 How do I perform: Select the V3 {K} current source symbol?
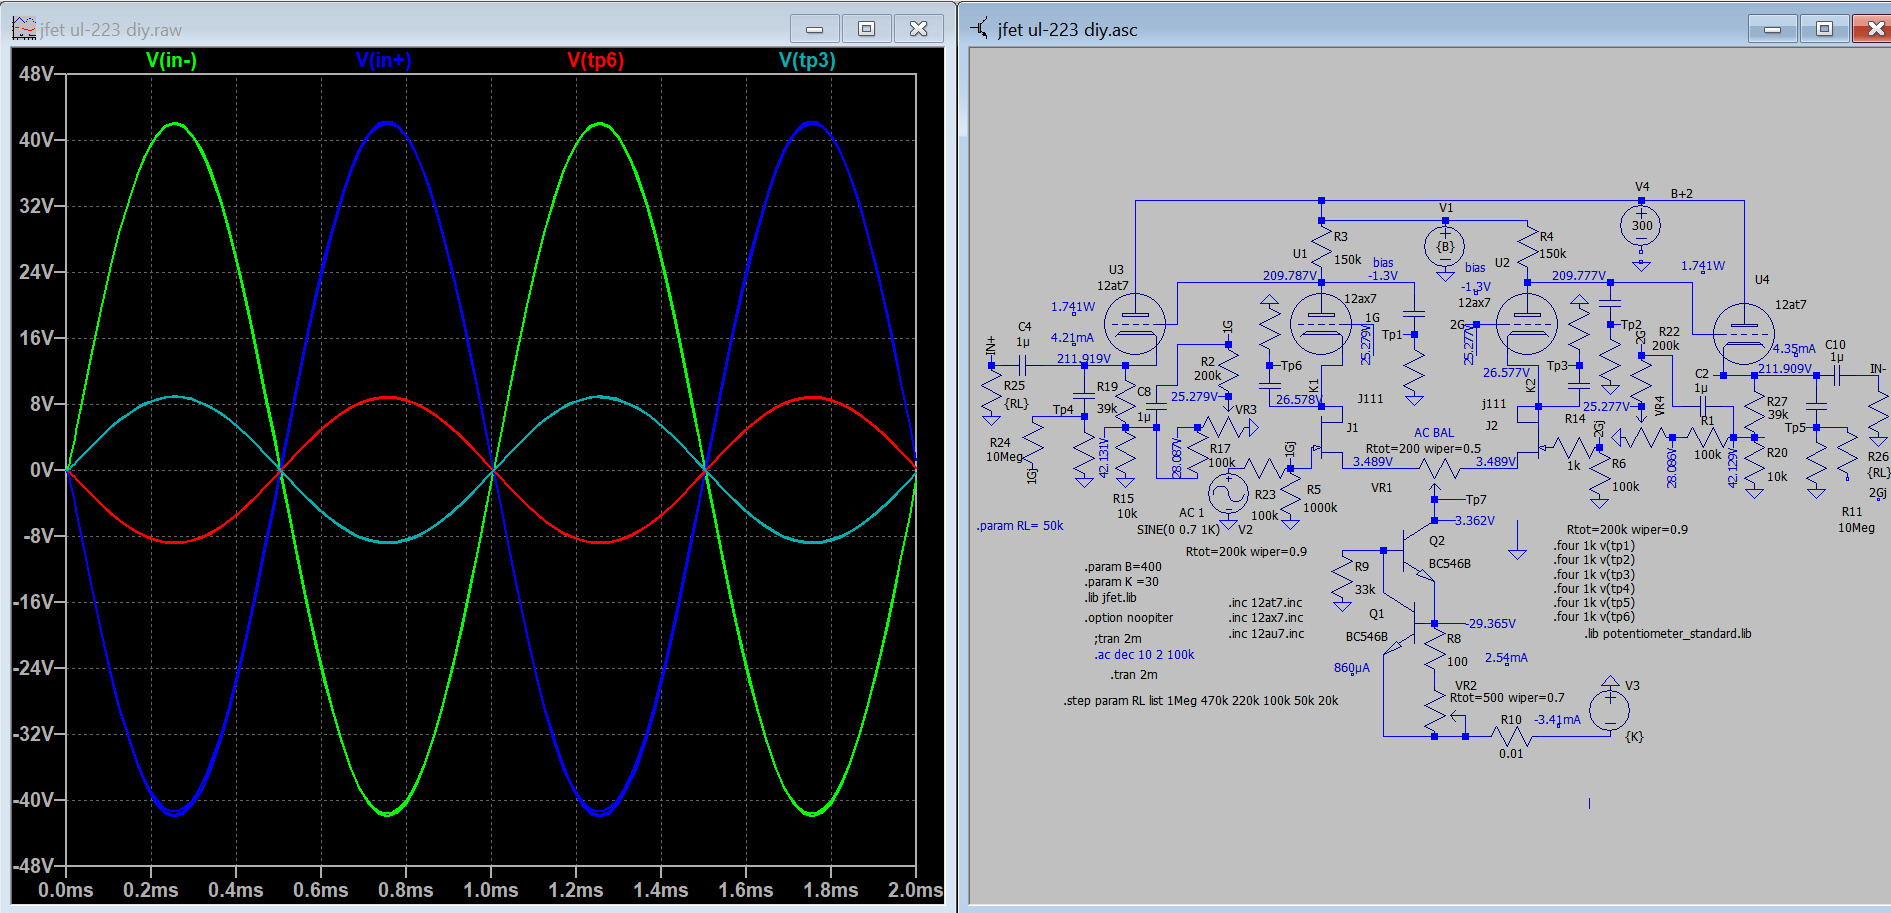click(1609, 710)
